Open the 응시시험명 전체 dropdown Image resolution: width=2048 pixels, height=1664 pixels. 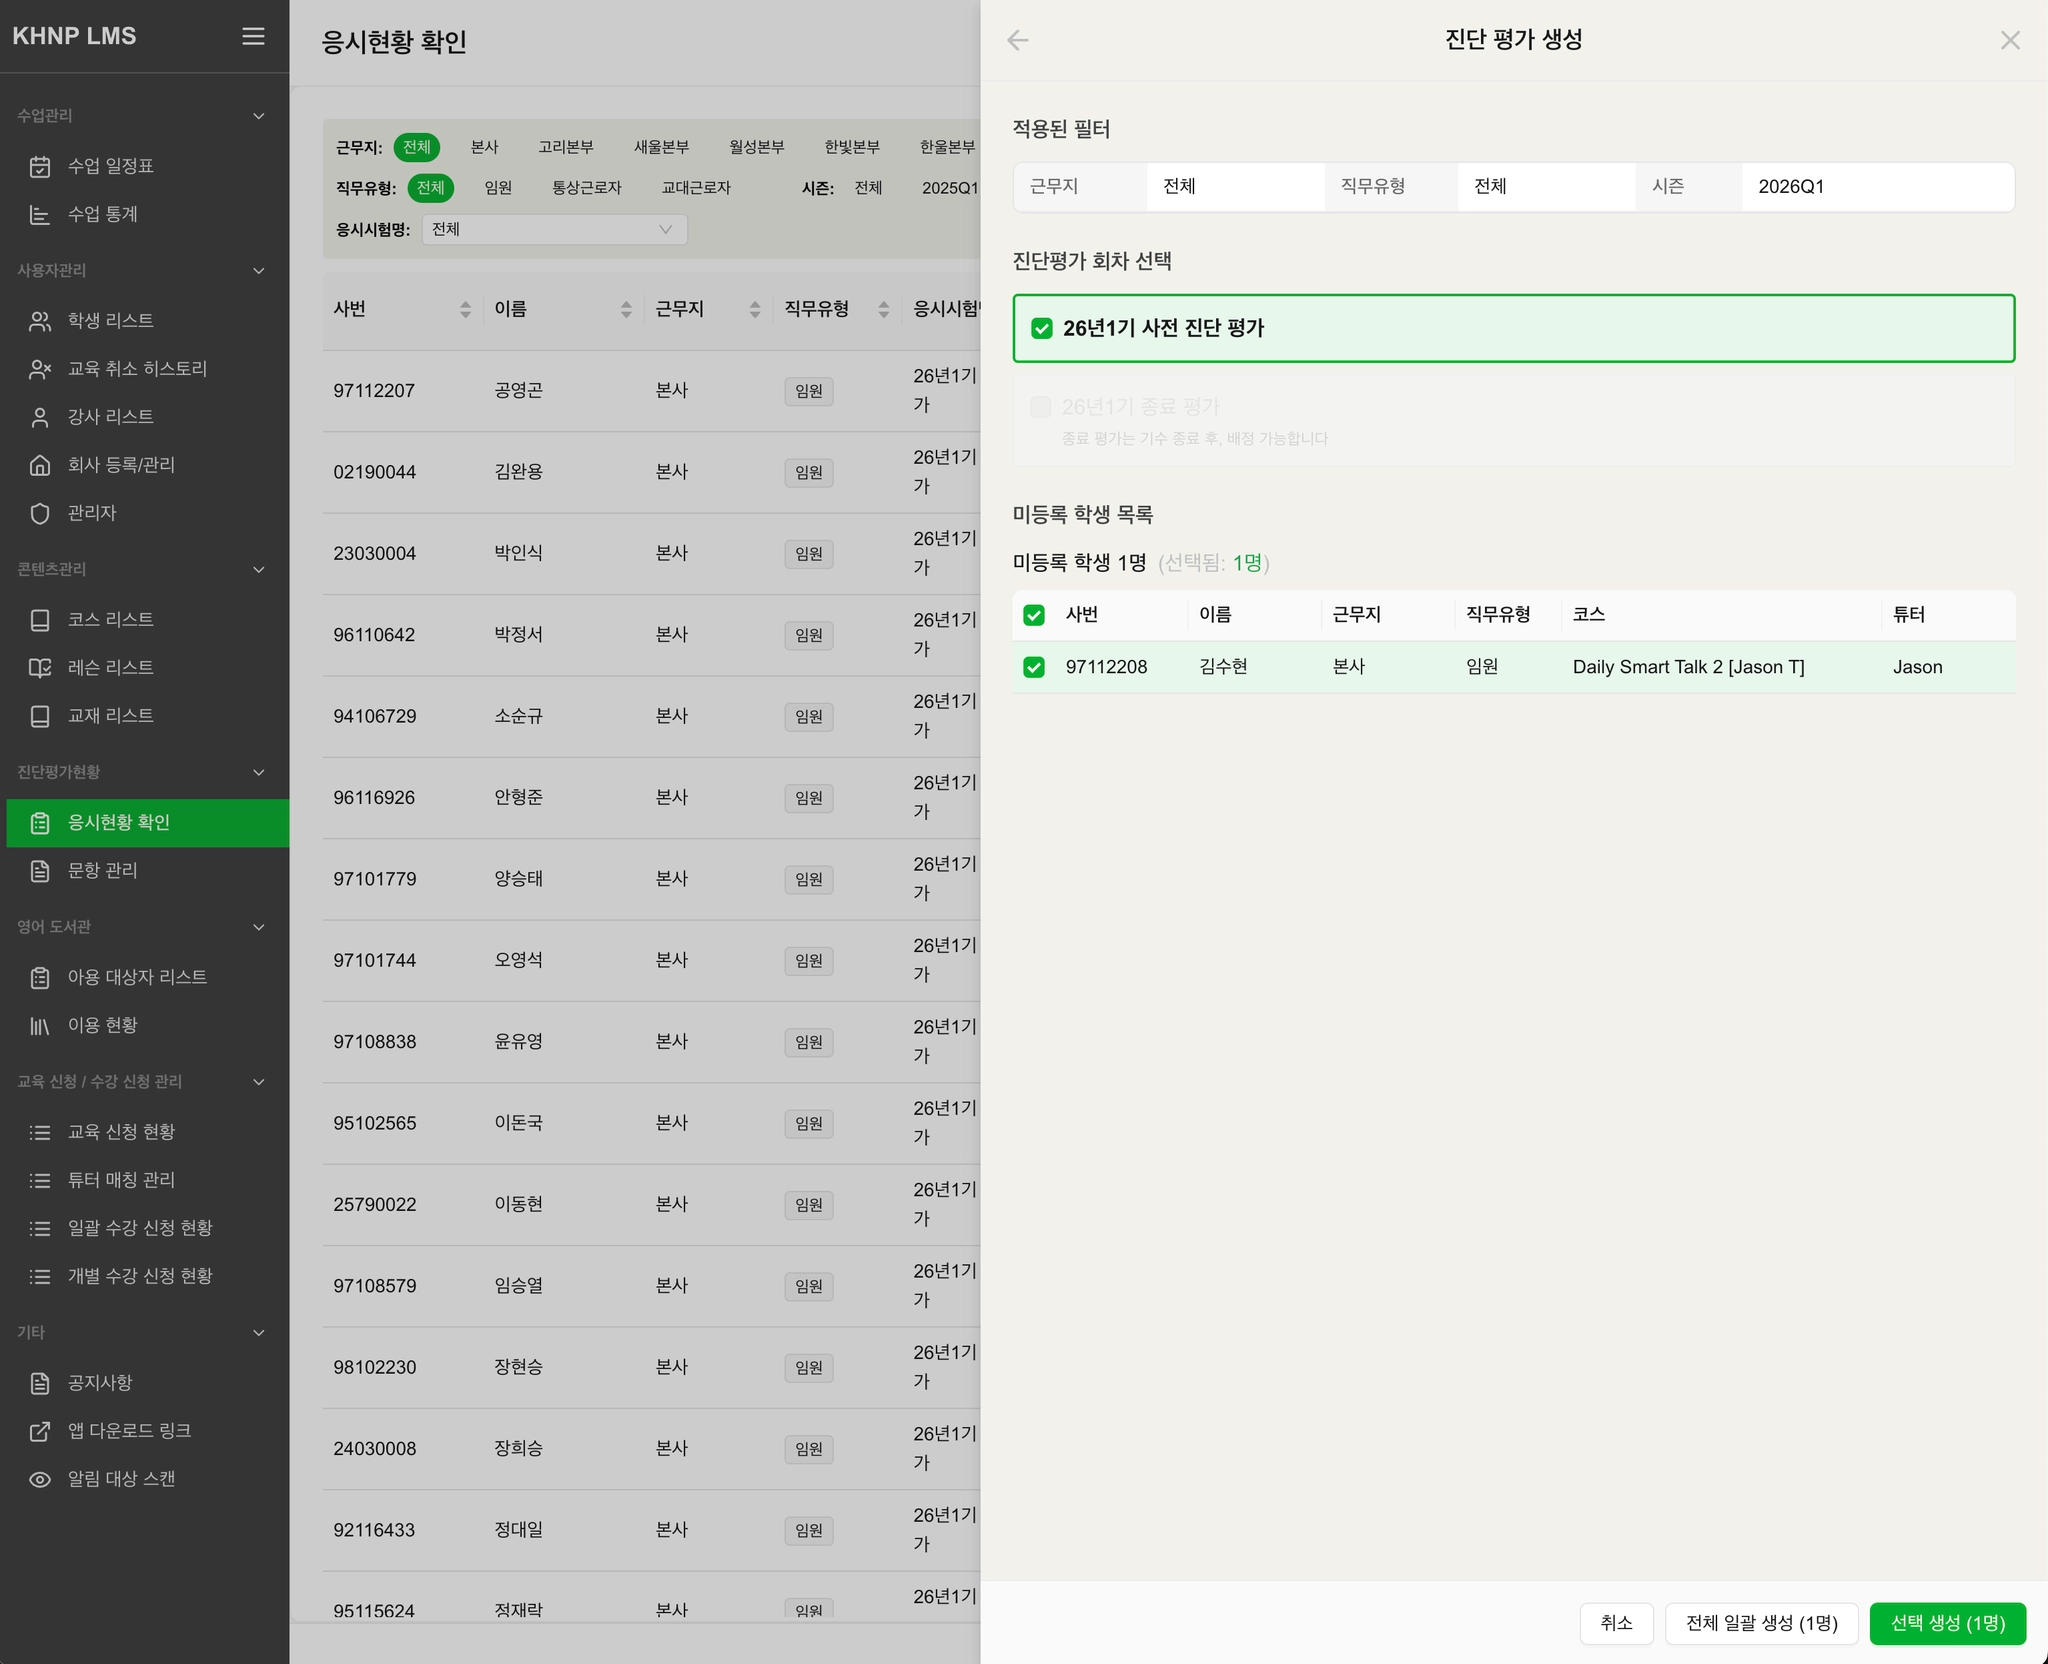point(554,229)
